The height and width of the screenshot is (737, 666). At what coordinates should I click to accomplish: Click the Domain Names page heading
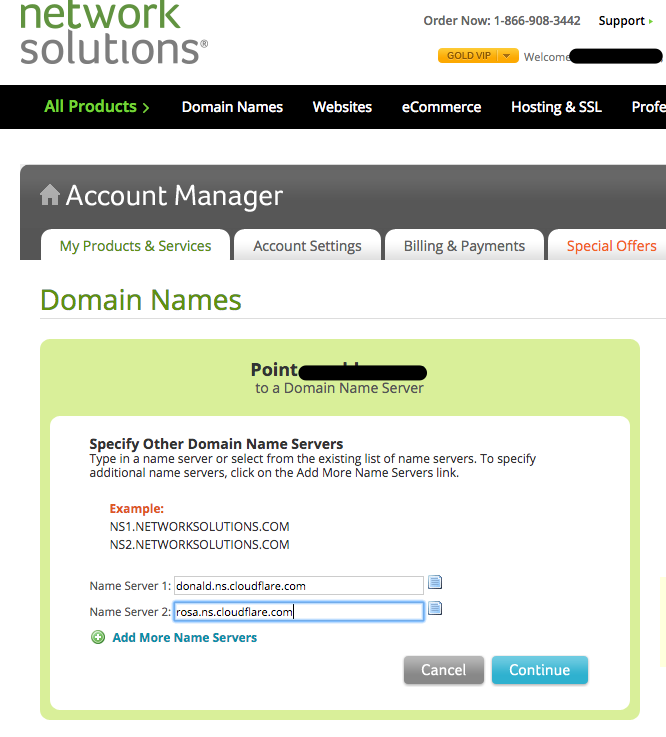141,300
